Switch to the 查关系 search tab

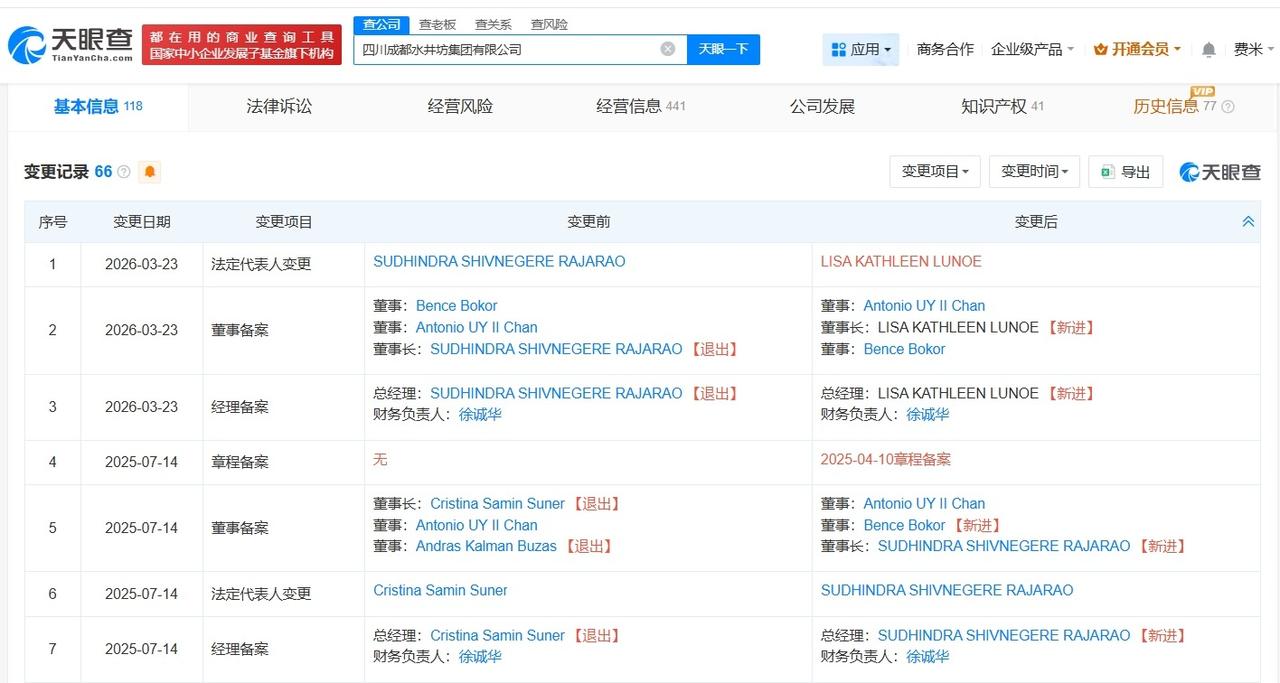tap(493, 24)
